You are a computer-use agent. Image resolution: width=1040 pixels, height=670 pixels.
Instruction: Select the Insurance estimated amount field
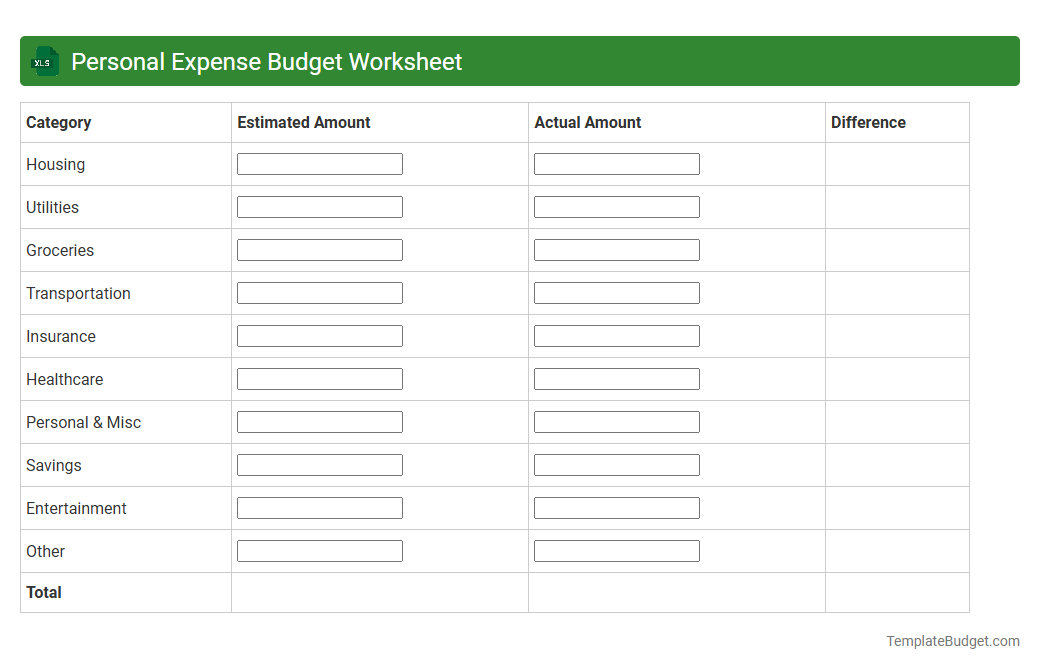[319, 335]
